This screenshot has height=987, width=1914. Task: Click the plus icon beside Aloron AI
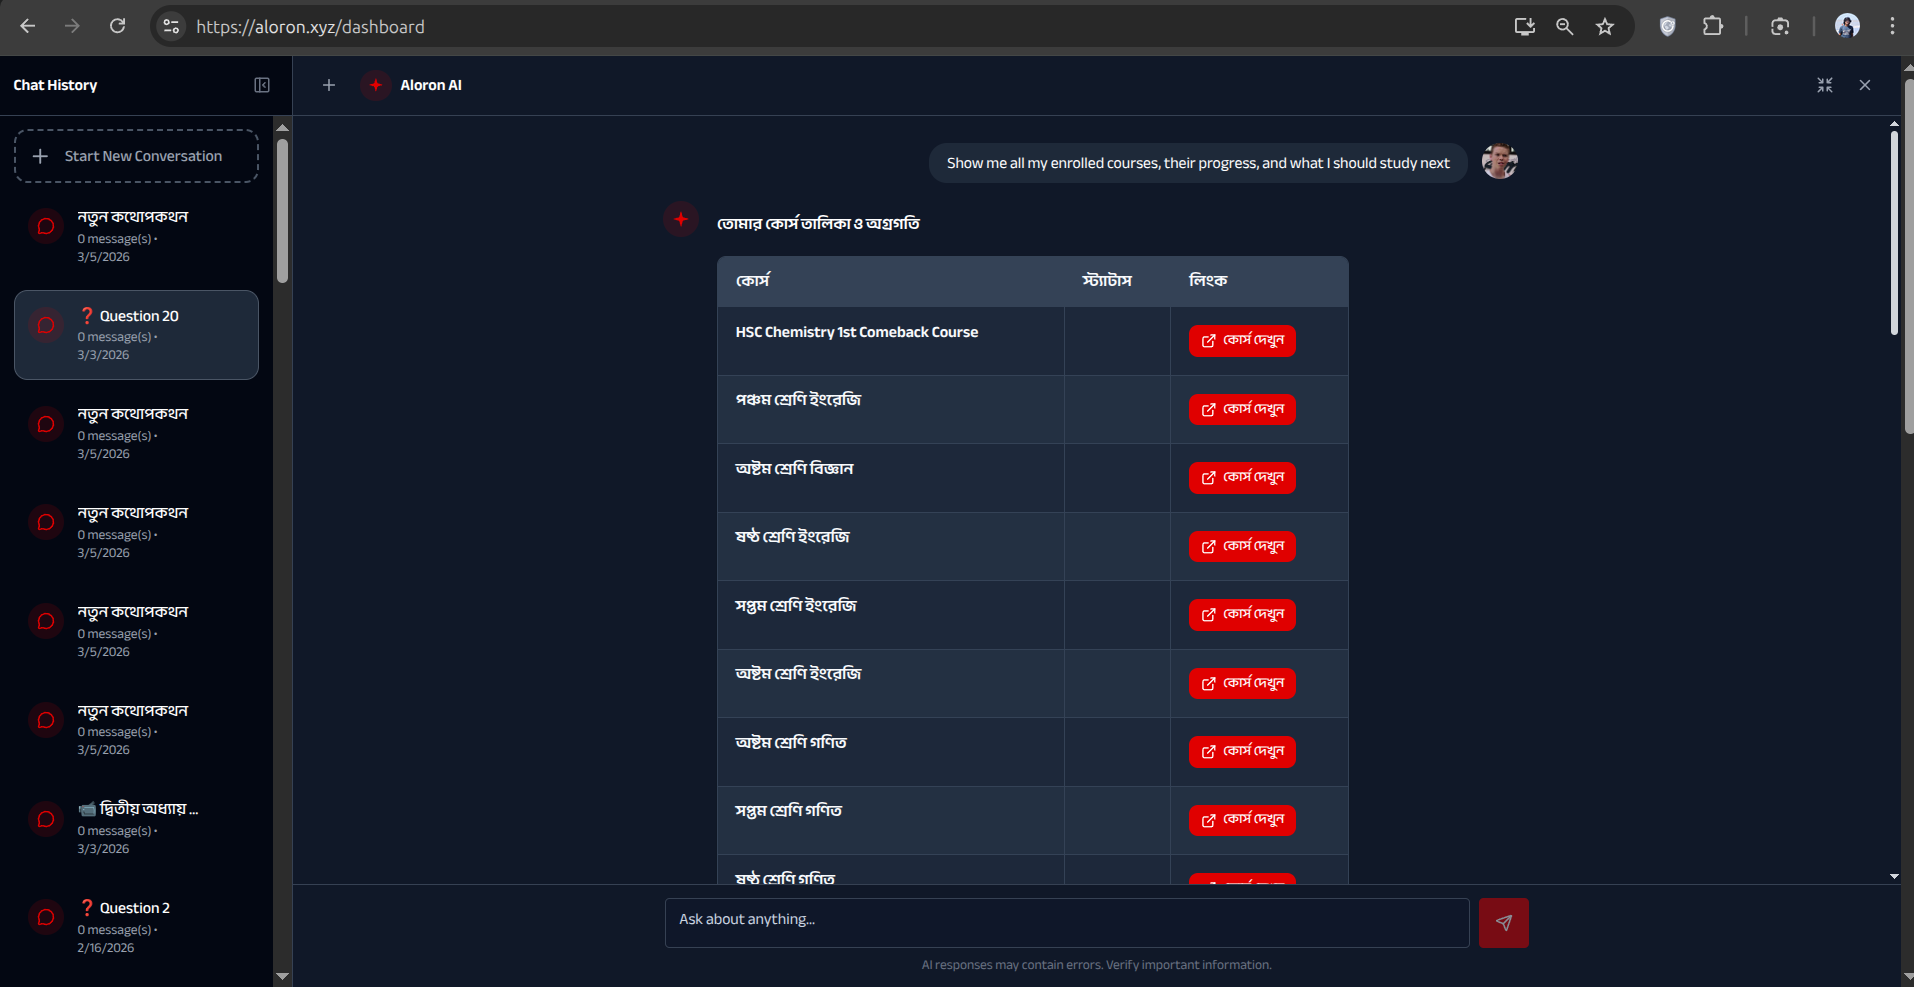(329, 85)
